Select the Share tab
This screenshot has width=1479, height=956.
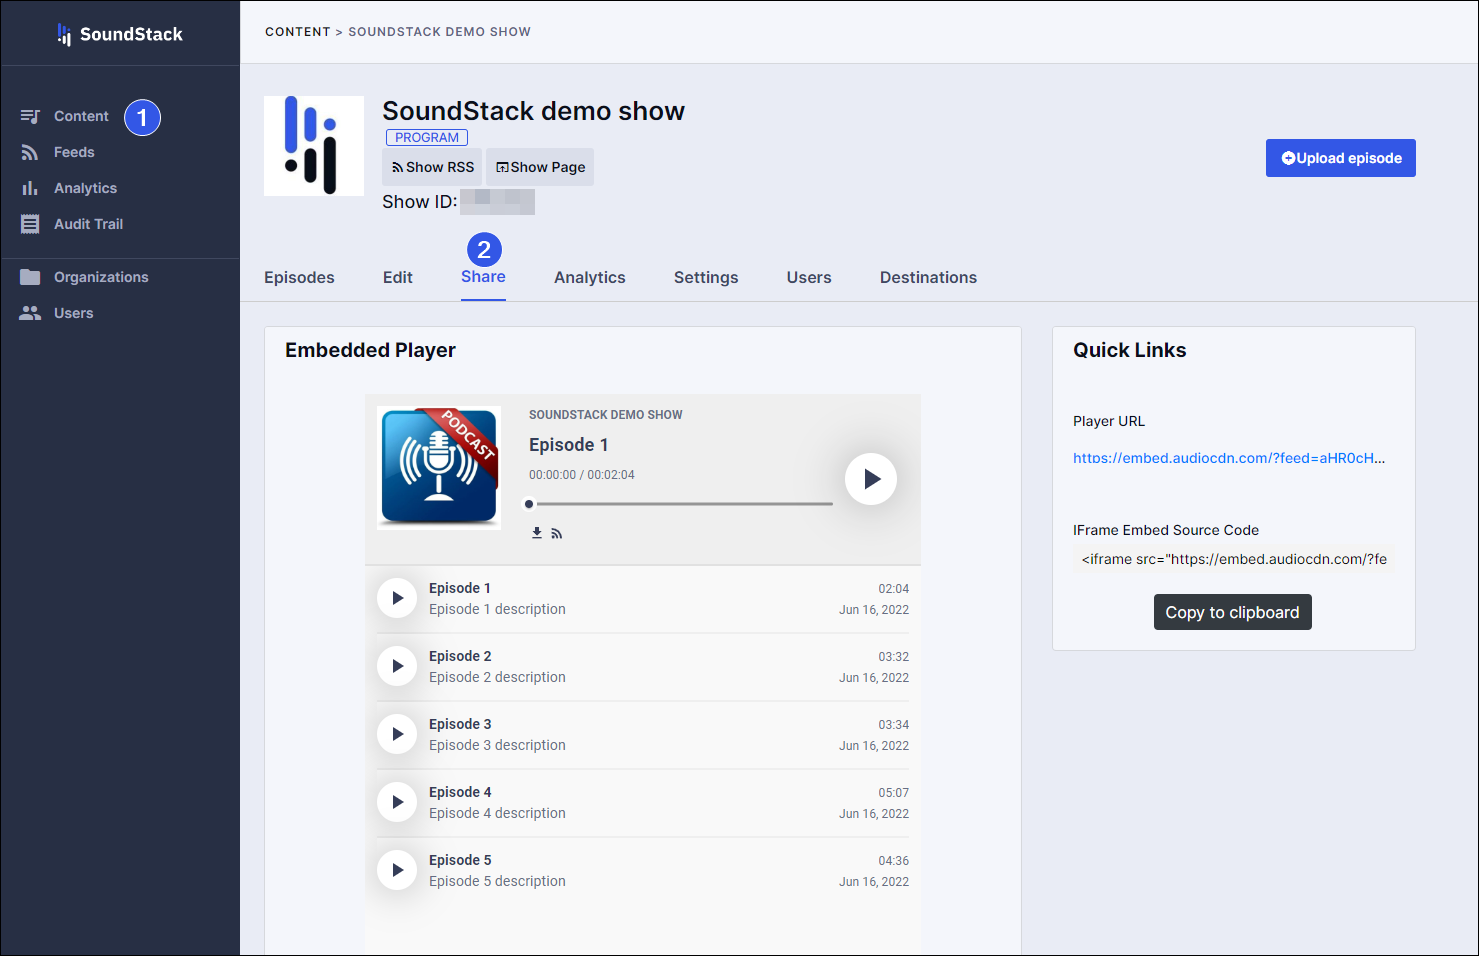pos(483,277)
